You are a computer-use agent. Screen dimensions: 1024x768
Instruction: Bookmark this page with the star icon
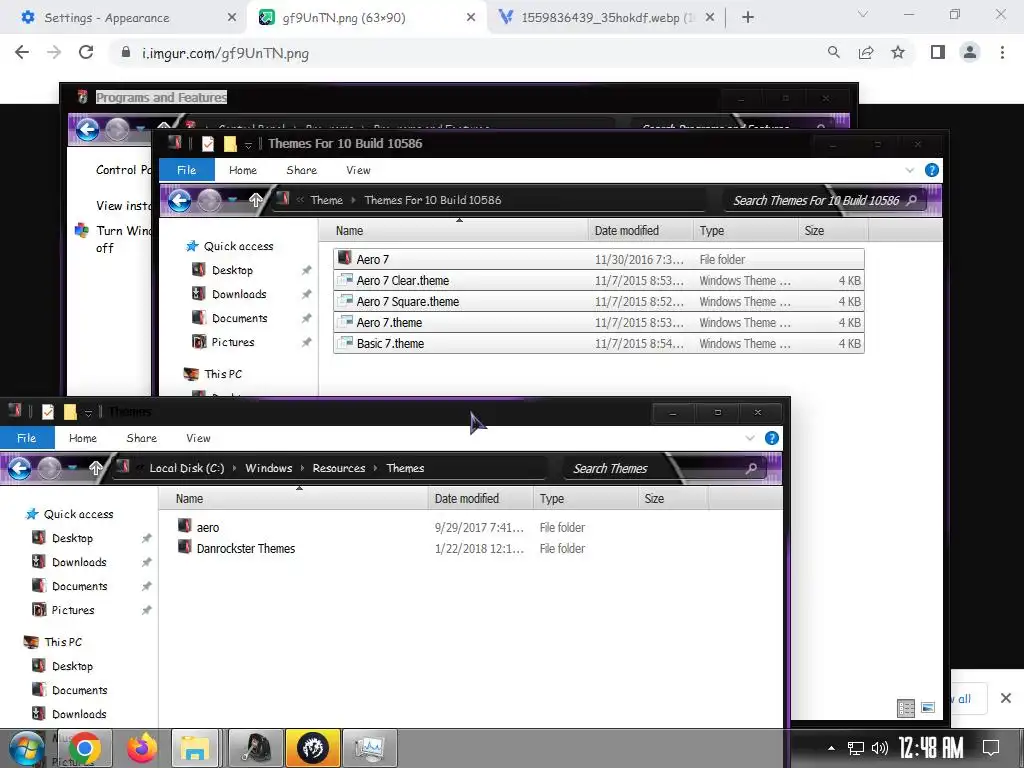tap(898, 52)
